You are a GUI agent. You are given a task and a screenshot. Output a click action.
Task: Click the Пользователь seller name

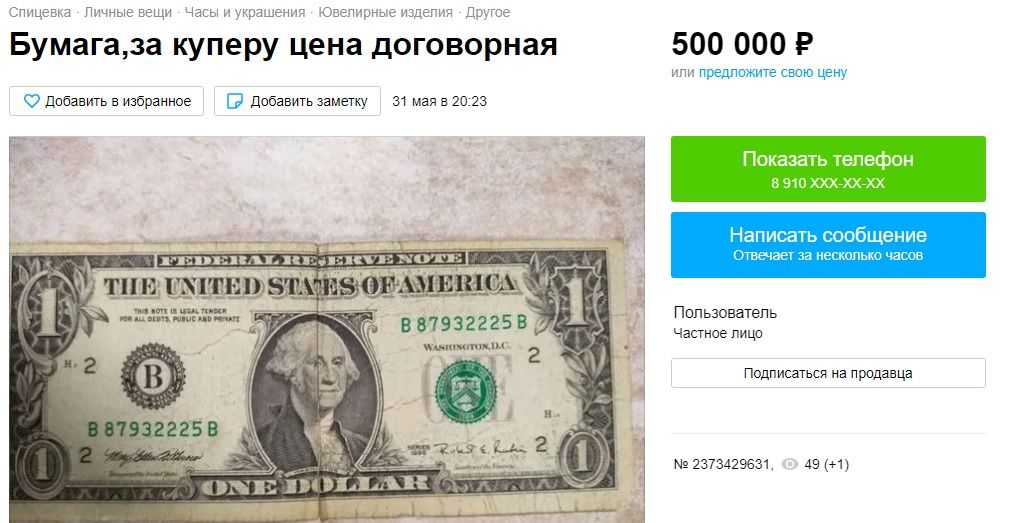tap(725, 313)
